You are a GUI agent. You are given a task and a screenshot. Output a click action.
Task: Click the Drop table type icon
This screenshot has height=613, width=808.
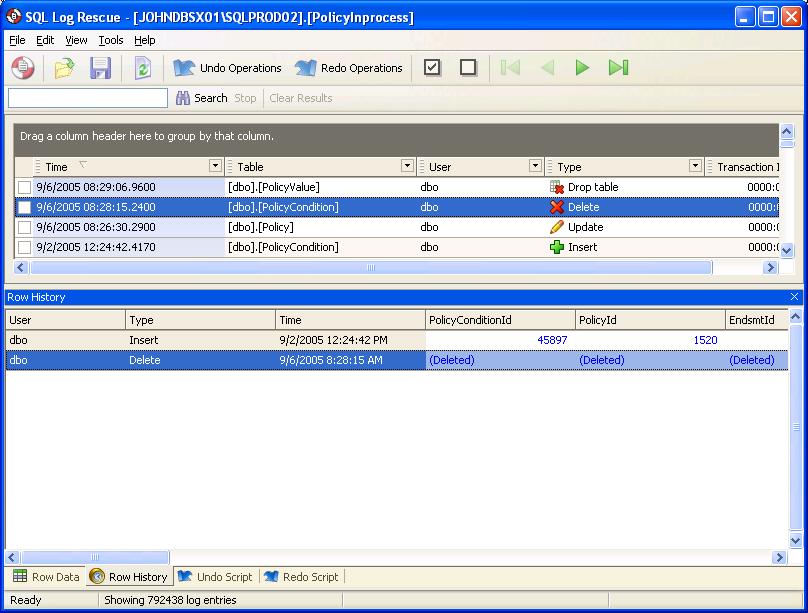click(x=557, y=187)
